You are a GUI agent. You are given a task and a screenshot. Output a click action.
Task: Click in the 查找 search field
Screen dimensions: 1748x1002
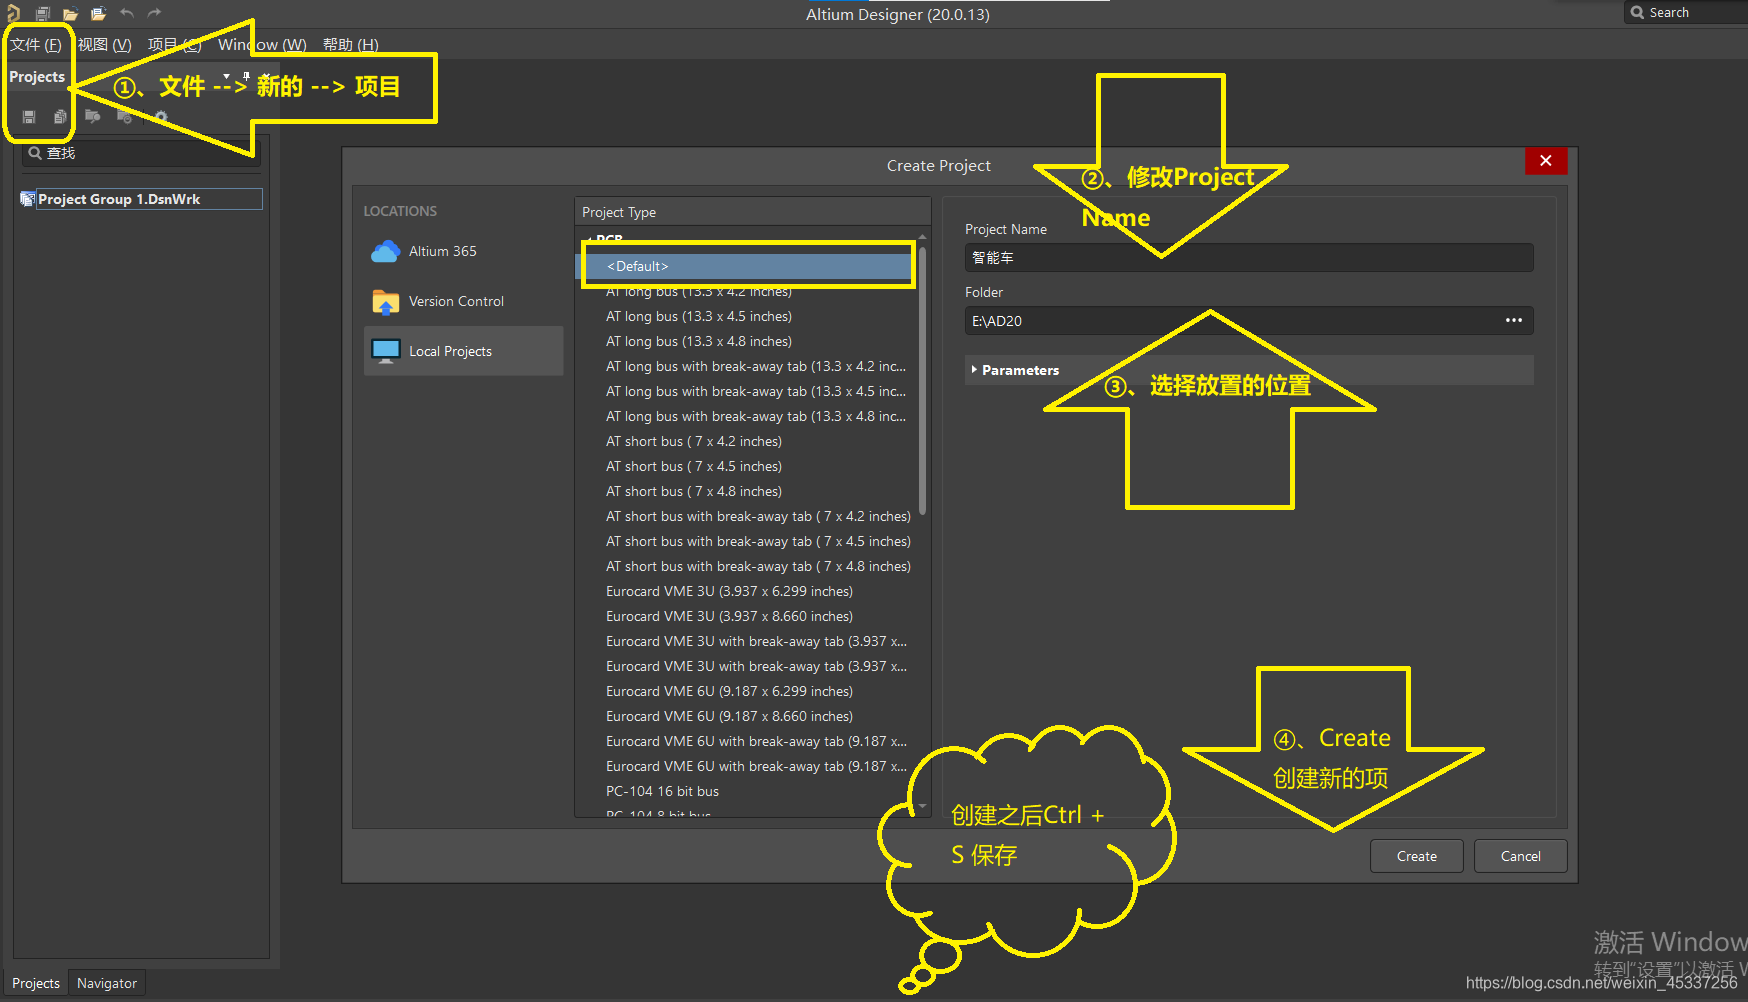141,153
